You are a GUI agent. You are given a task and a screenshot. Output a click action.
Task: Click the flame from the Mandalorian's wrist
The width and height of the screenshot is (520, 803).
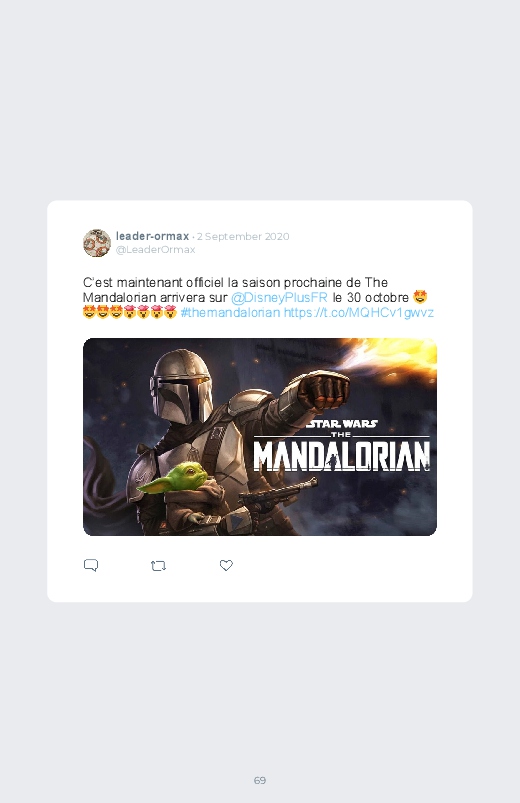[392, 358]
